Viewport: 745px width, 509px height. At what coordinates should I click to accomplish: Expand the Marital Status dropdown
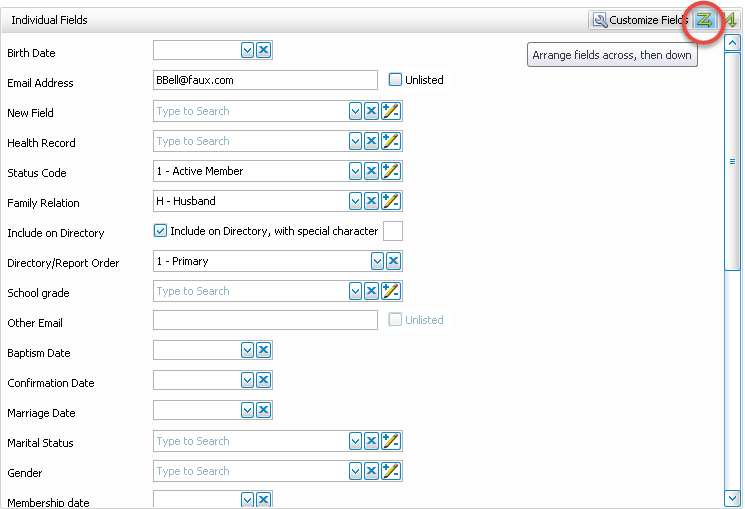tap(355, 441)
